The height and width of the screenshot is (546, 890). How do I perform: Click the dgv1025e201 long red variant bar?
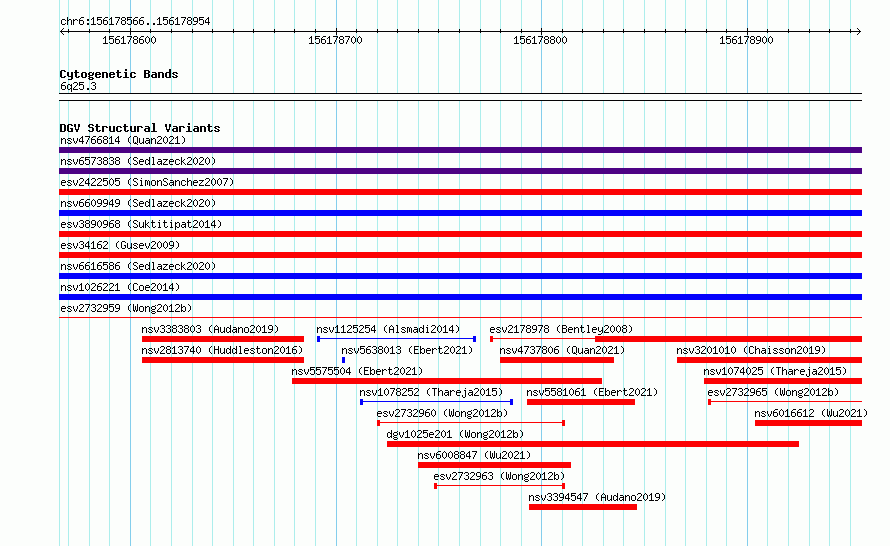coord(593,444)
